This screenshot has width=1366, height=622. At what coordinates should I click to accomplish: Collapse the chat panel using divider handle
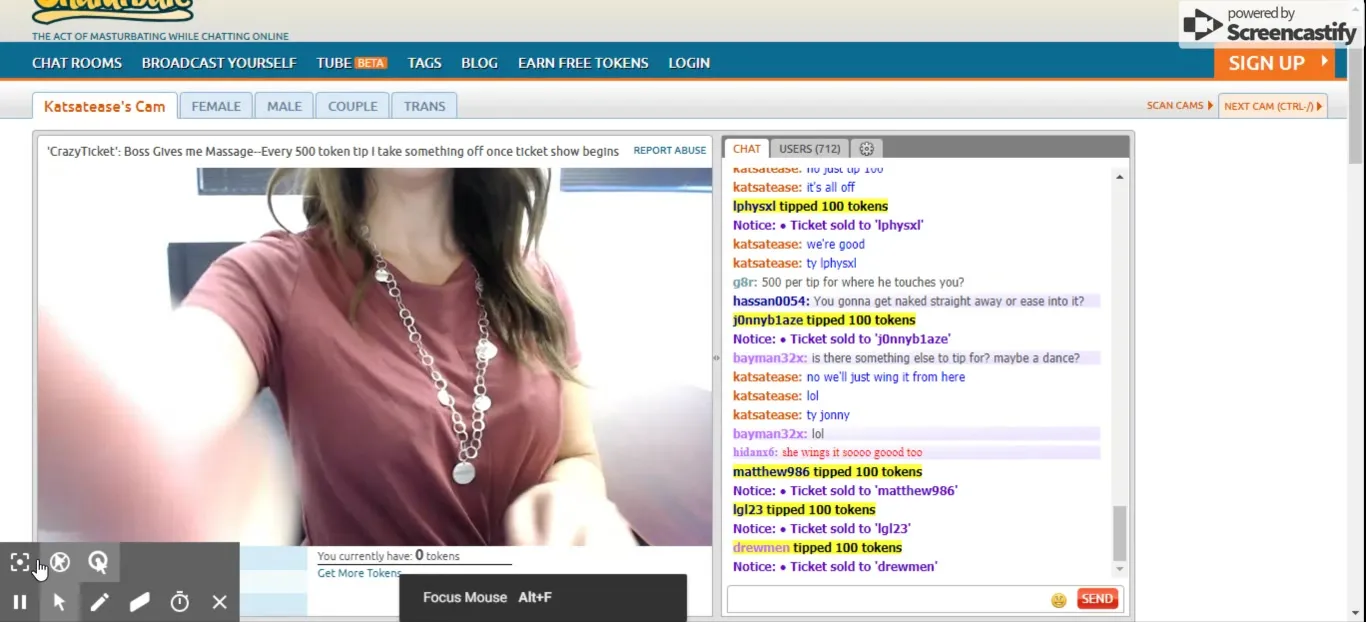tap(716, 357)
